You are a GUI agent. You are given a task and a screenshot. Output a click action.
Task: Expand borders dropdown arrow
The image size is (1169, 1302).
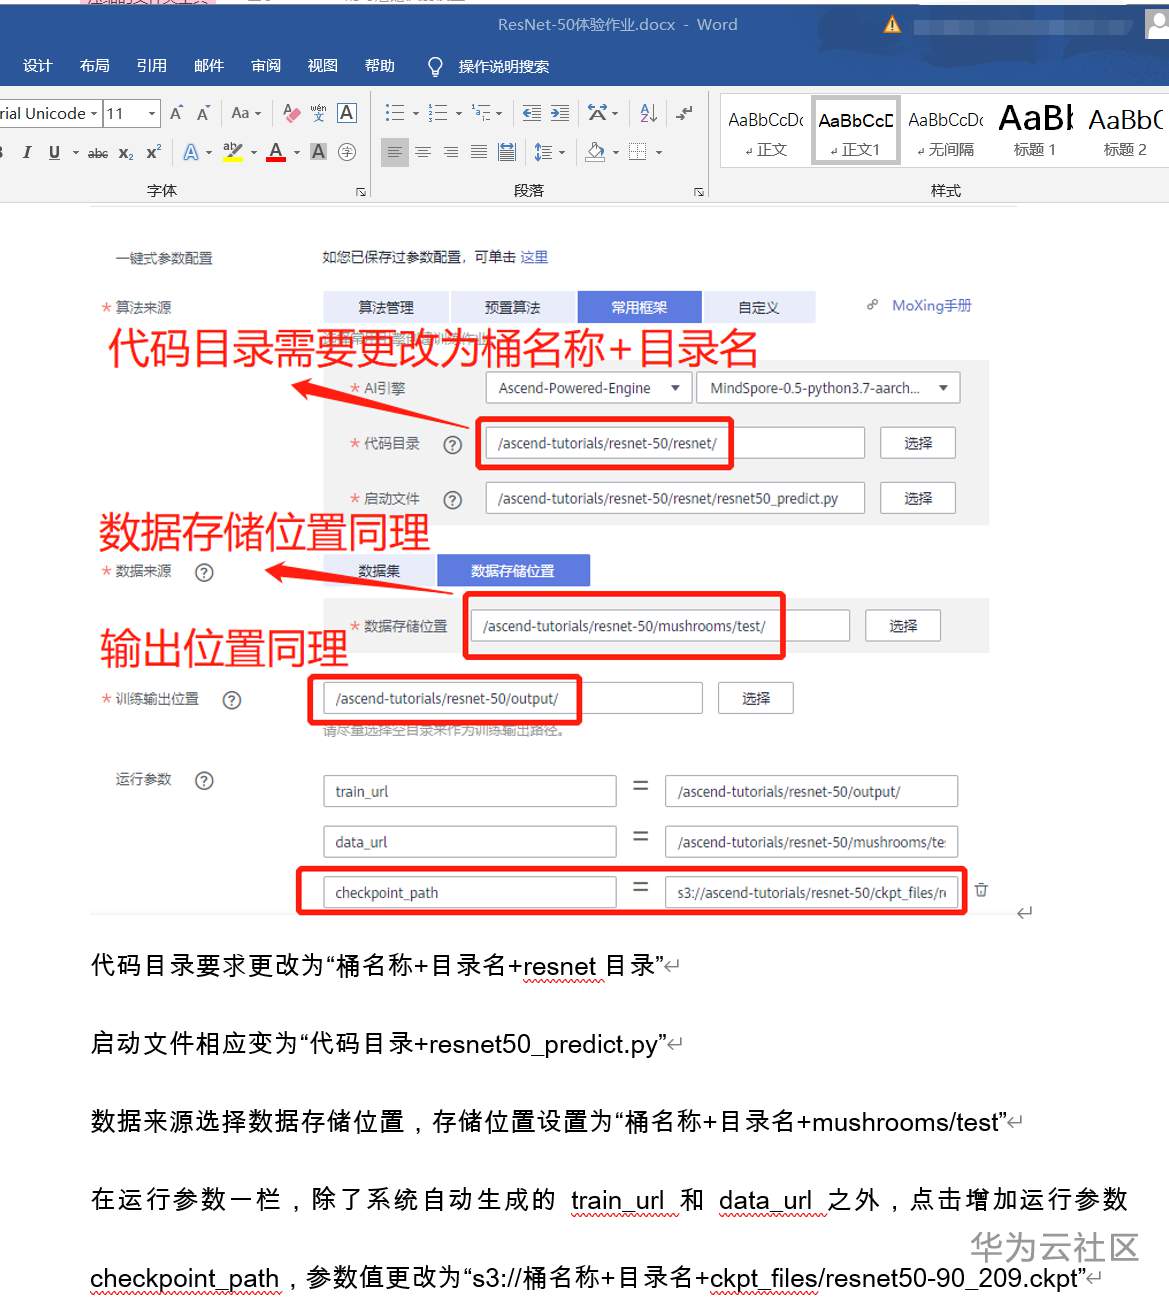tap(659, 152)
